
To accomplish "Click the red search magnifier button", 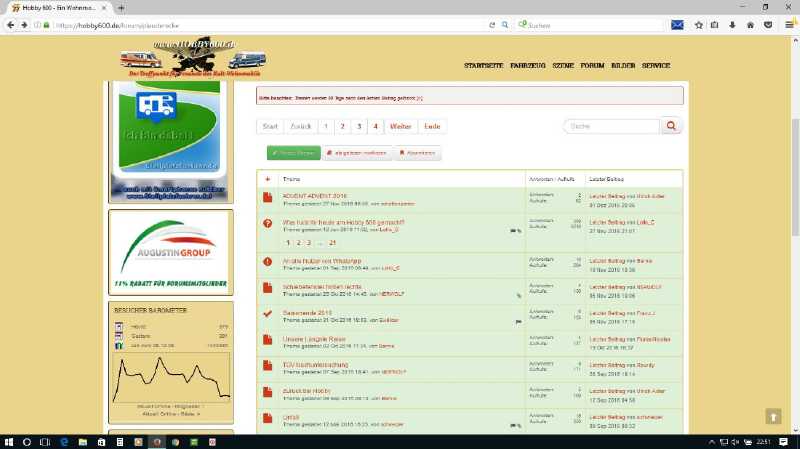I will (672, 126).
